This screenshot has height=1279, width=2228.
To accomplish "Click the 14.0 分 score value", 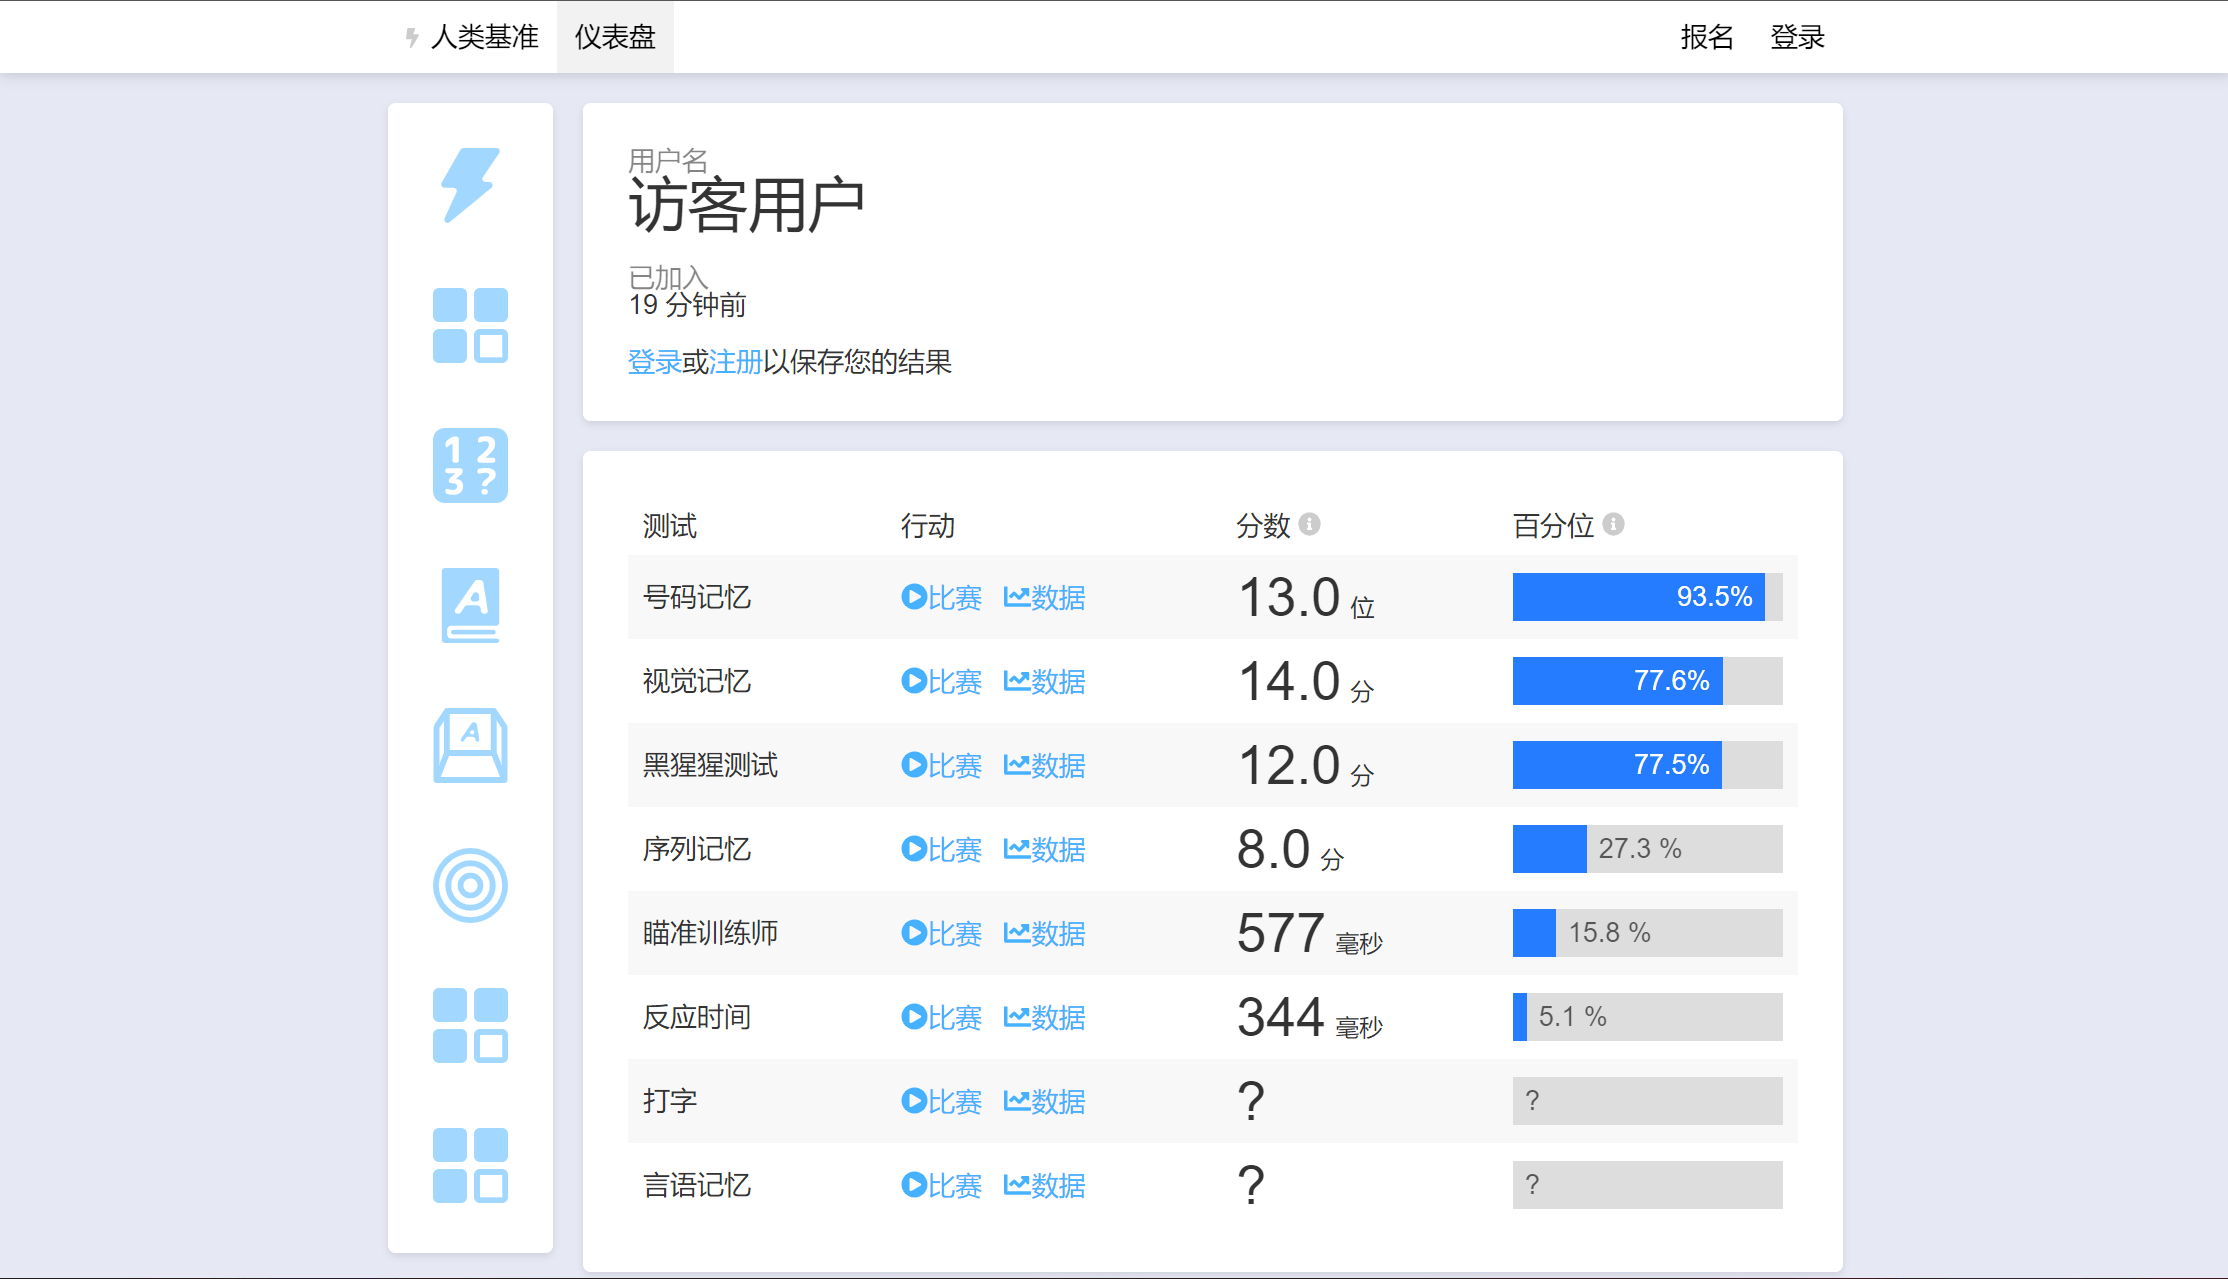I will click(1306, 682).
